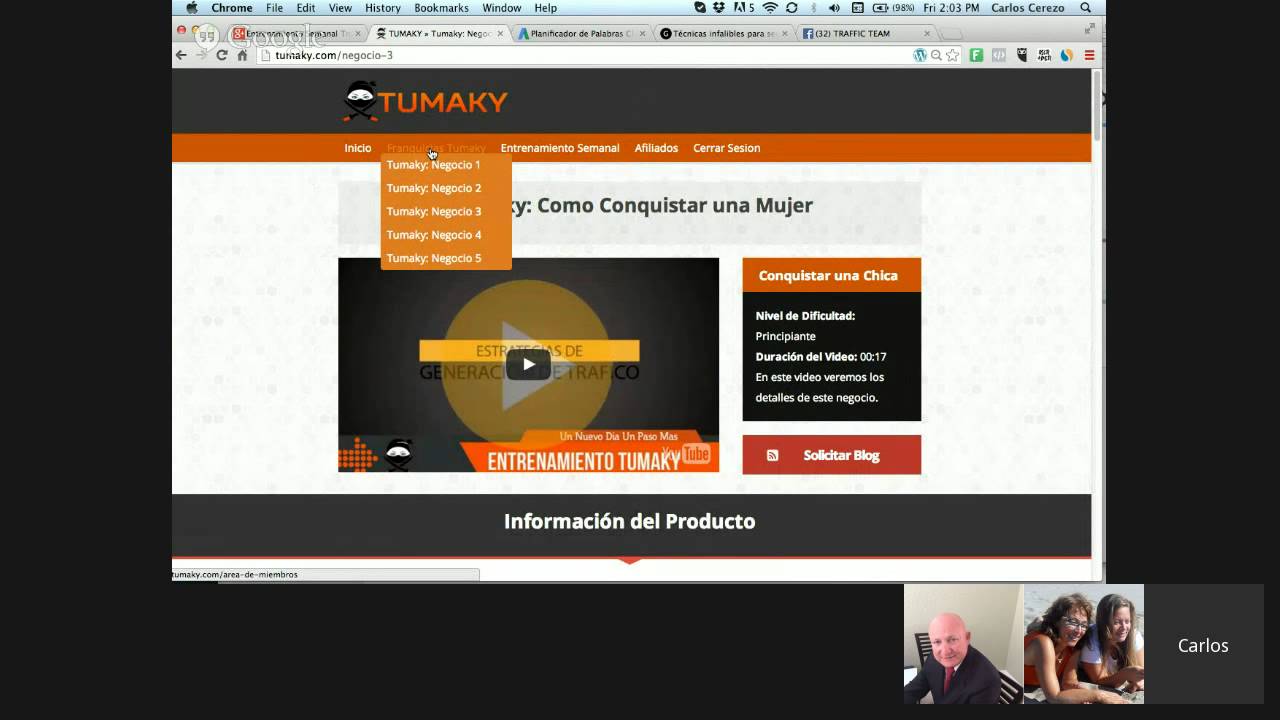This screenshot has height=720, width=1280.
Task: Click the green Feedly extension icon
Action: pos(976,55)
